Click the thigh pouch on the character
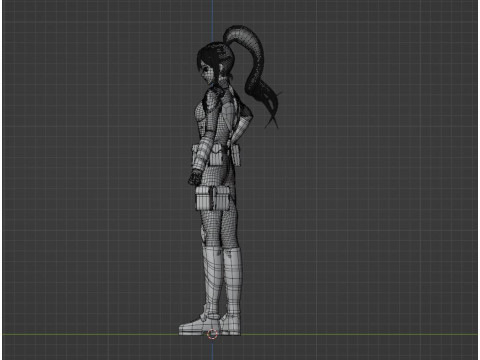This screenshot has height=360, width=480. click(x=213, y=198)
